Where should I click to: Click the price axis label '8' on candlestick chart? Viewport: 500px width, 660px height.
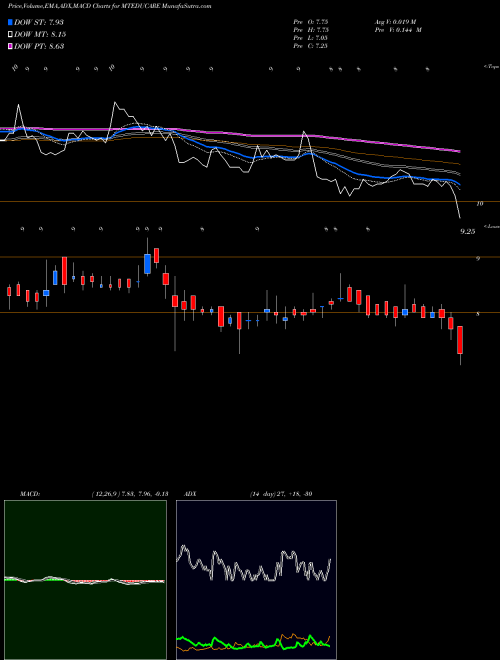(478, 314)
